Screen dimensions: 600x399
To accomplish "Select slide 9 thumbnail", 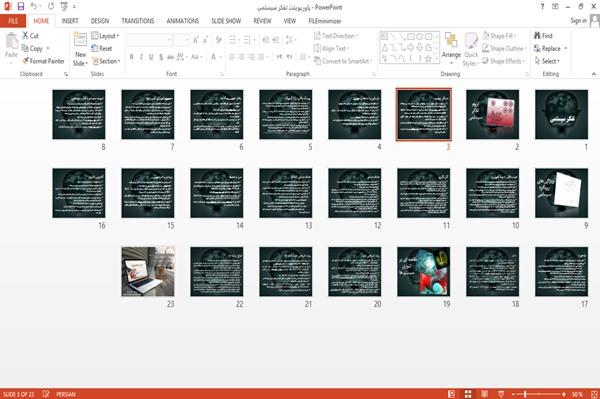I will pos(561,193).
